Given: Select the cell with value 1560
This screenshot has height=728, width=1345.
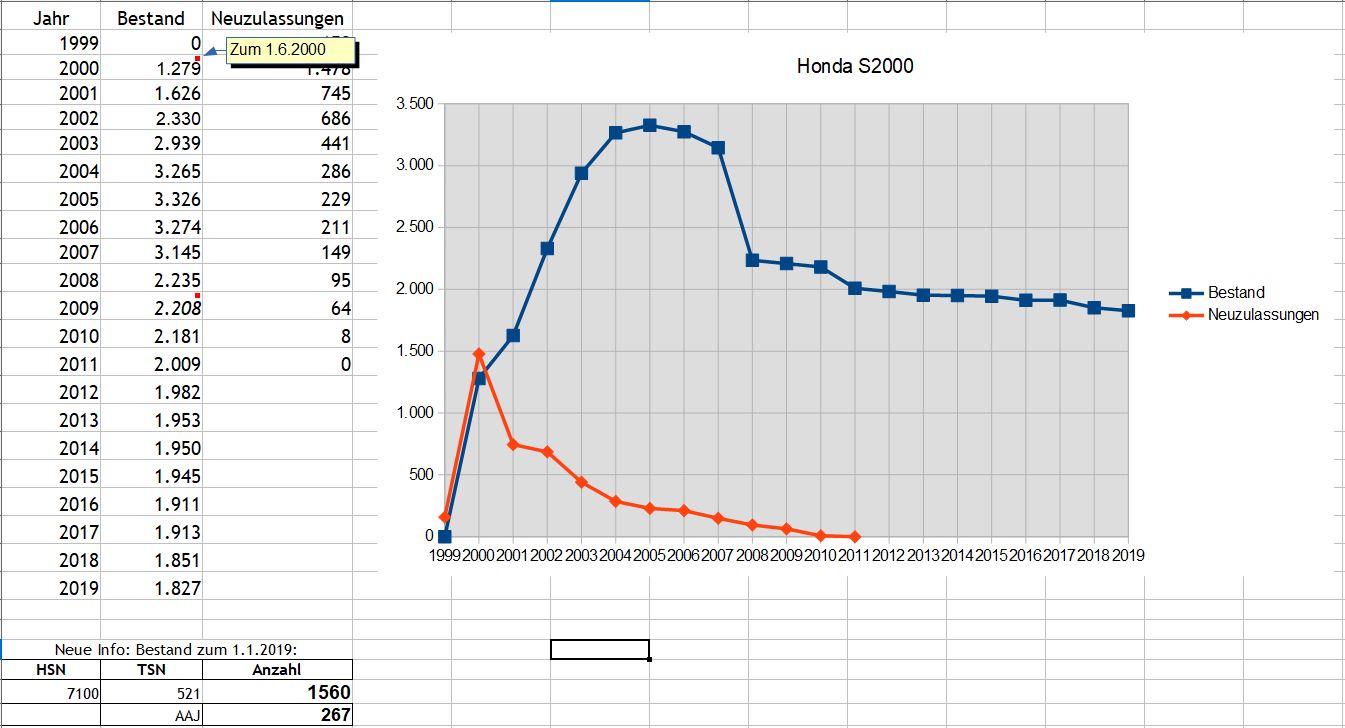Looking at the screenshot, I should click(277, 692).
